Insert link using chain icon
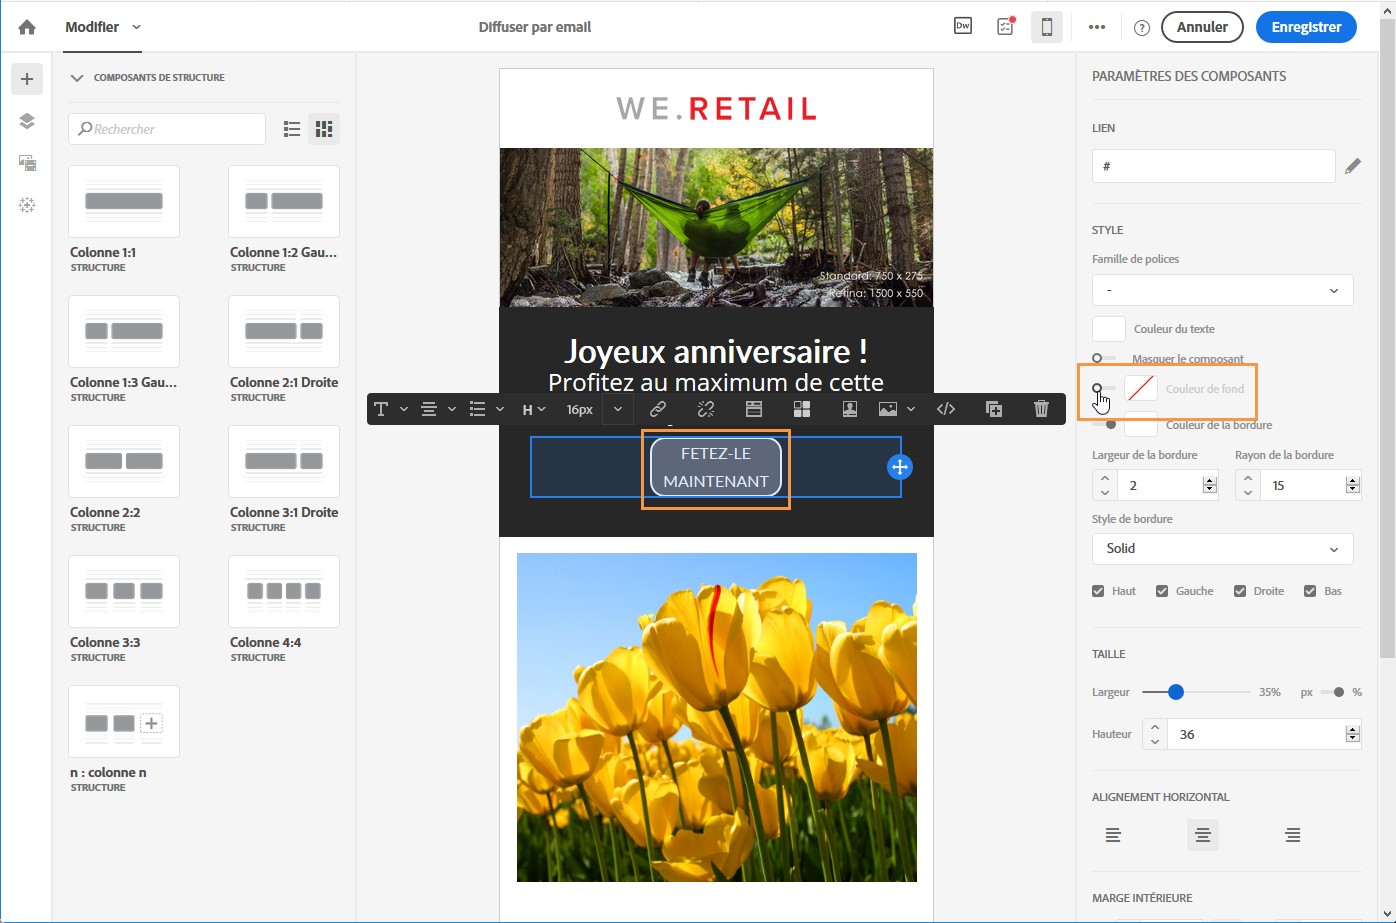This screenshot has width=1396, height=923. (x=658, y=409)
